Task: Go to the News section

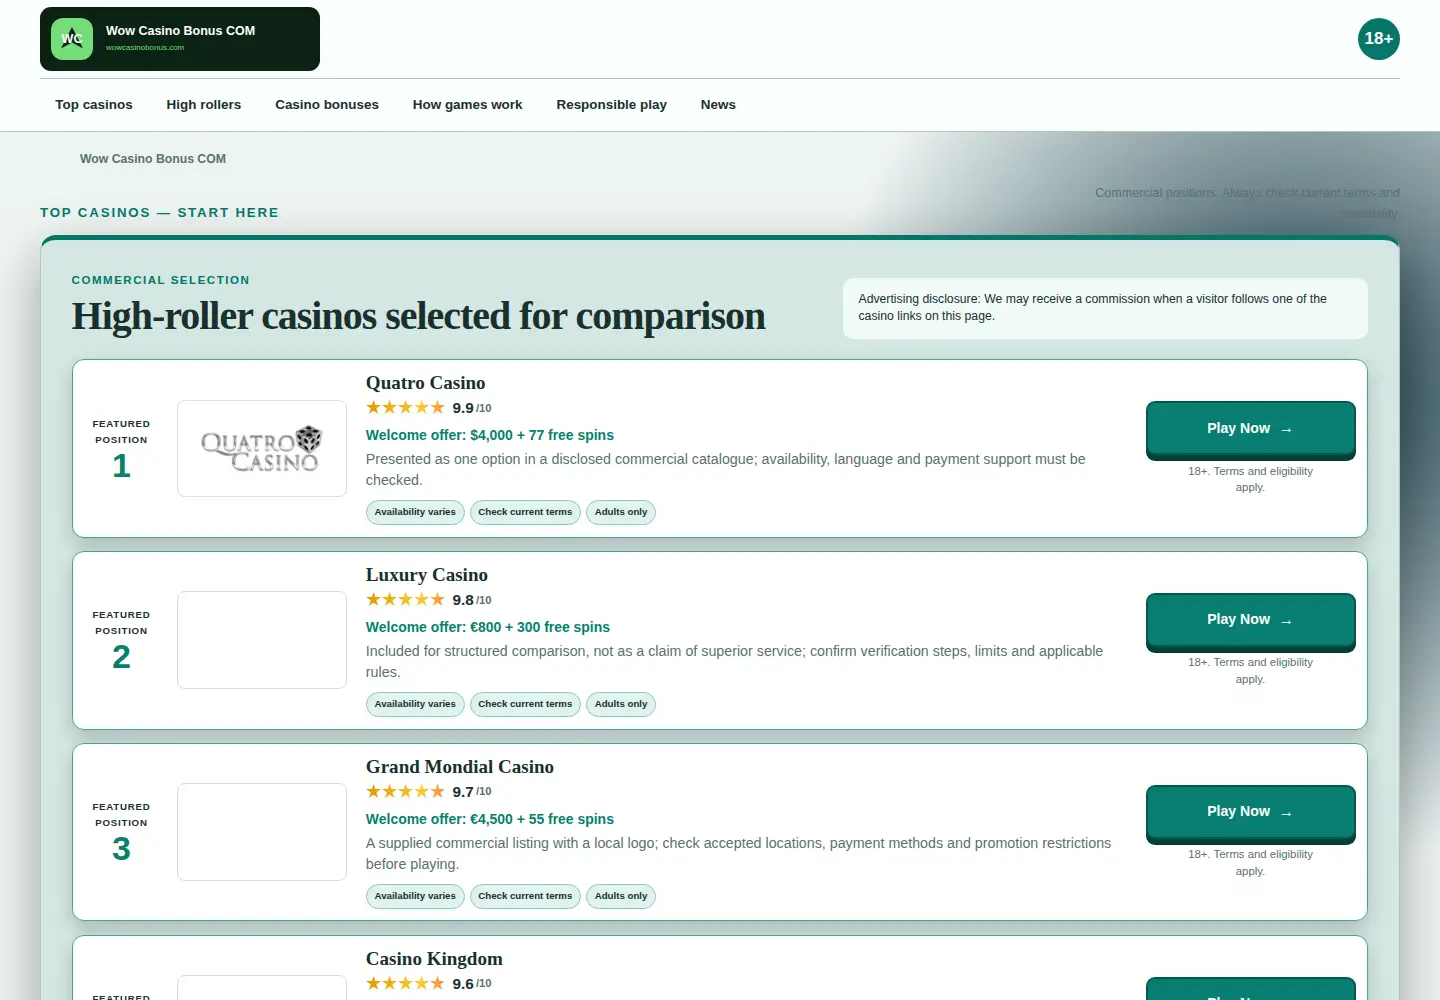Action: click(718, 105)
